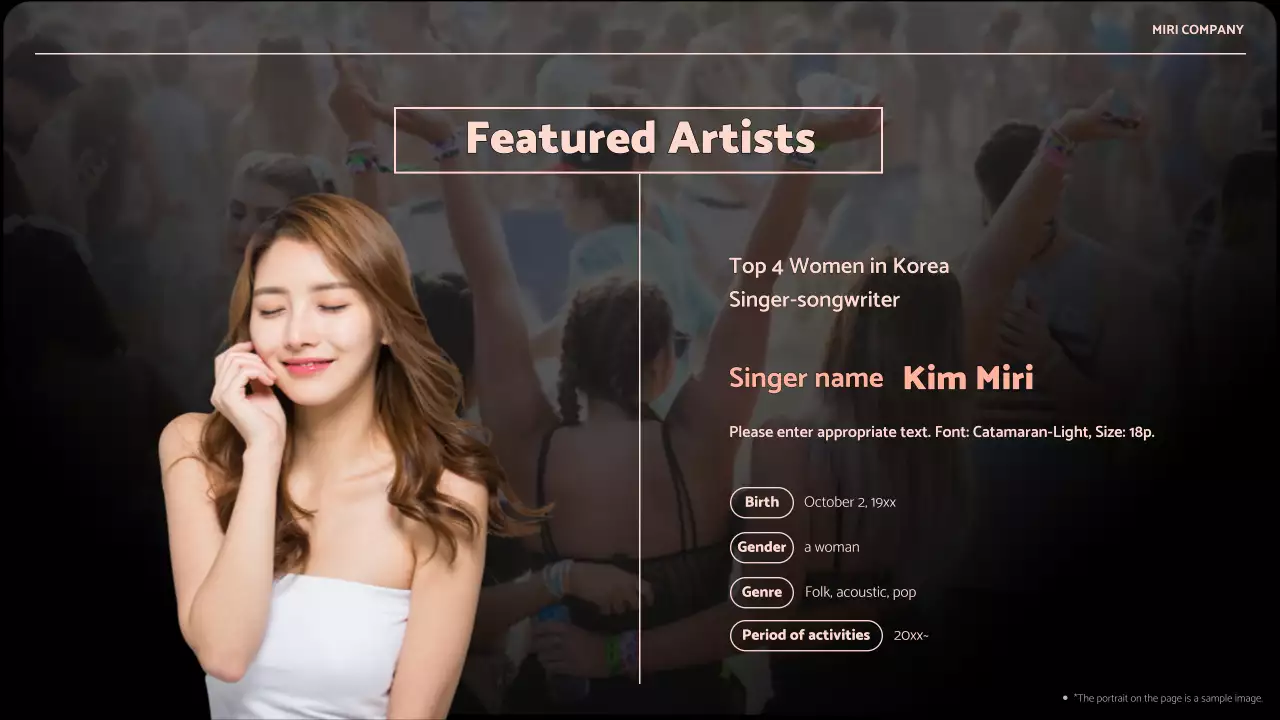
Task: Select the MIRI COMPANY header text
Action: (1197, 30)
